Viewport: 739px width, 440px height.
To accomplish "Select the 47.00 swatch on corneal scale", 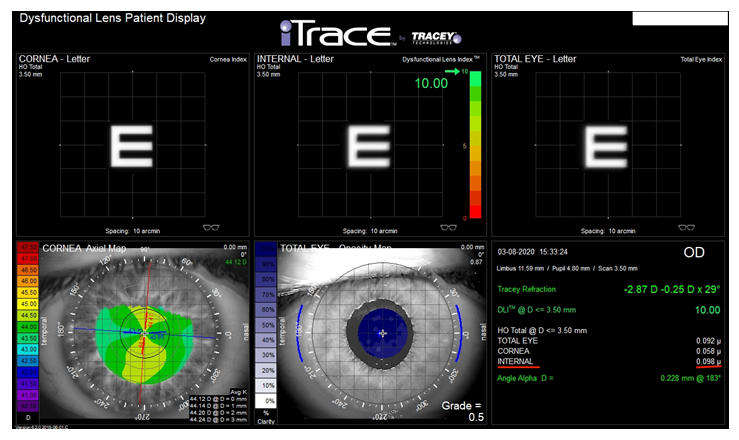I will click(x=28, y=258).
